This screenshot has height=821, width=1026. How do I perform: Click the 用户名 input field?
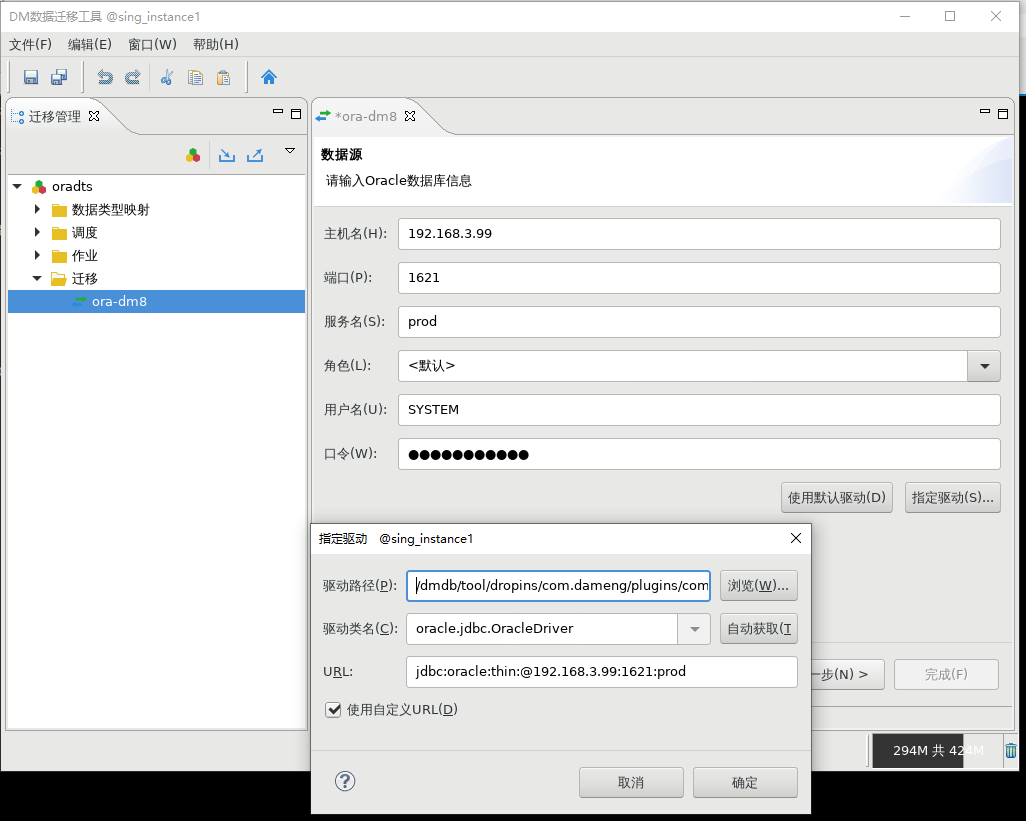pos(699,410)
